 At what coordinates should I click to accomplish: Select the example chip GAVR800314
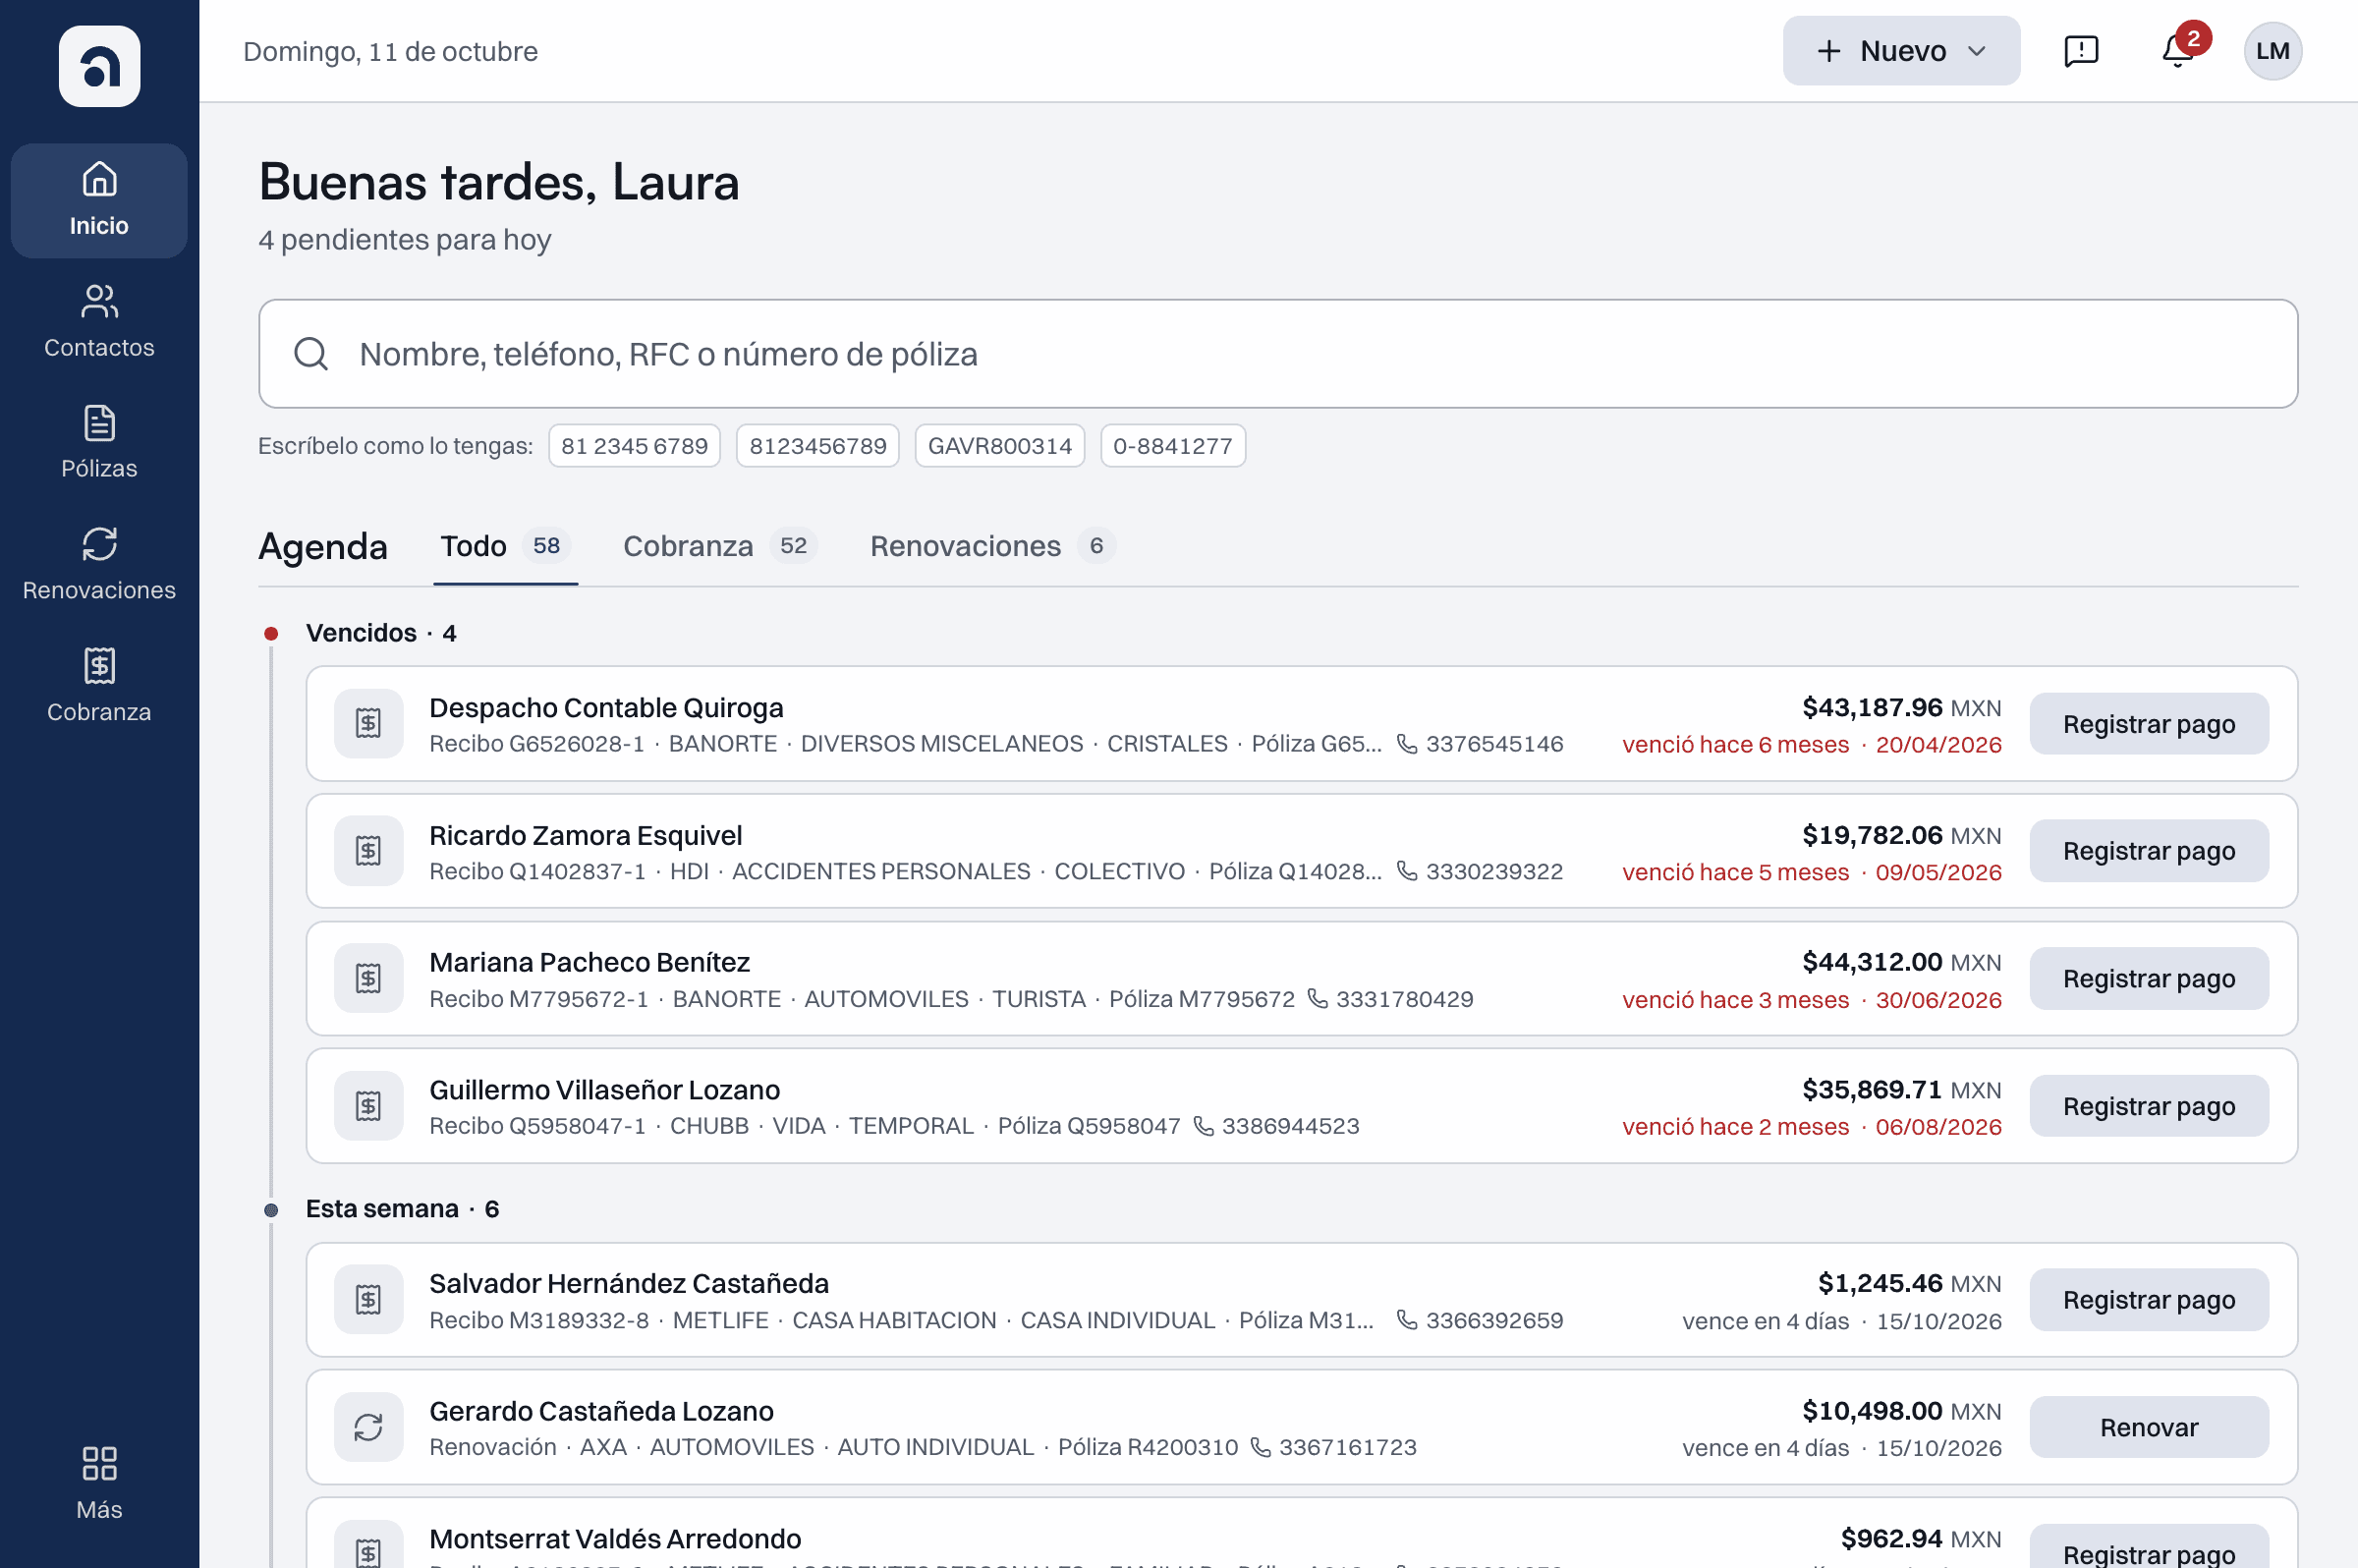pos(999,446)
